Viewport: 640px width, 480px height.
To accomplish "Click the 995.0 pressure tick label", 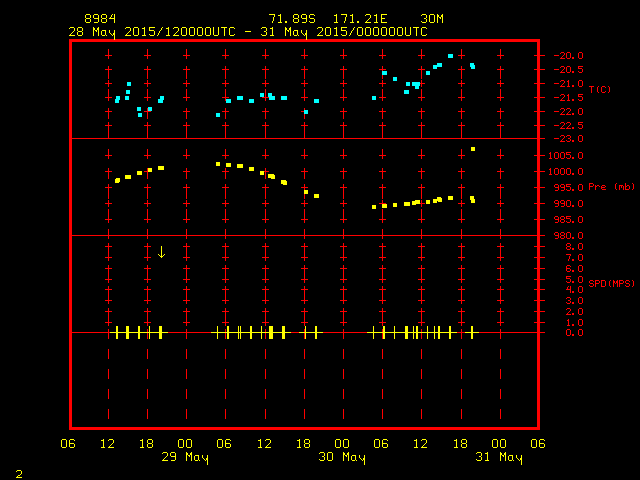I will [x=568, y=187].
